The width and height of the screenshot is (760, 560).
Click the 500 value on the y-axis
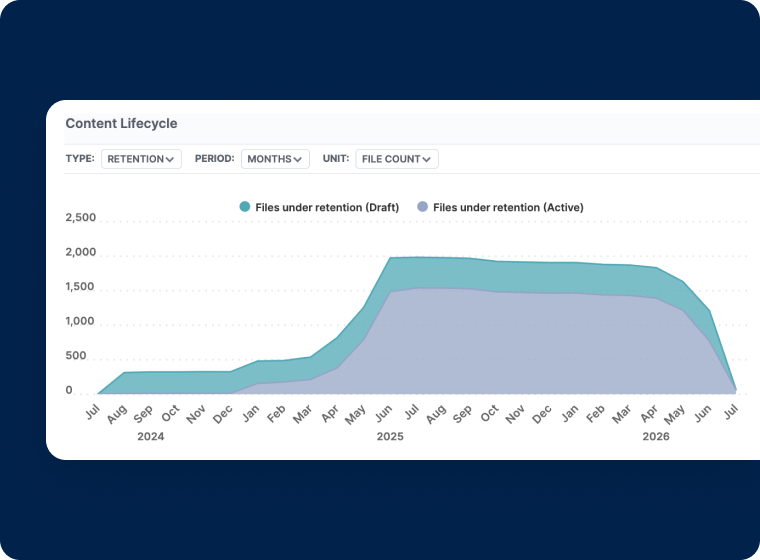76,356
